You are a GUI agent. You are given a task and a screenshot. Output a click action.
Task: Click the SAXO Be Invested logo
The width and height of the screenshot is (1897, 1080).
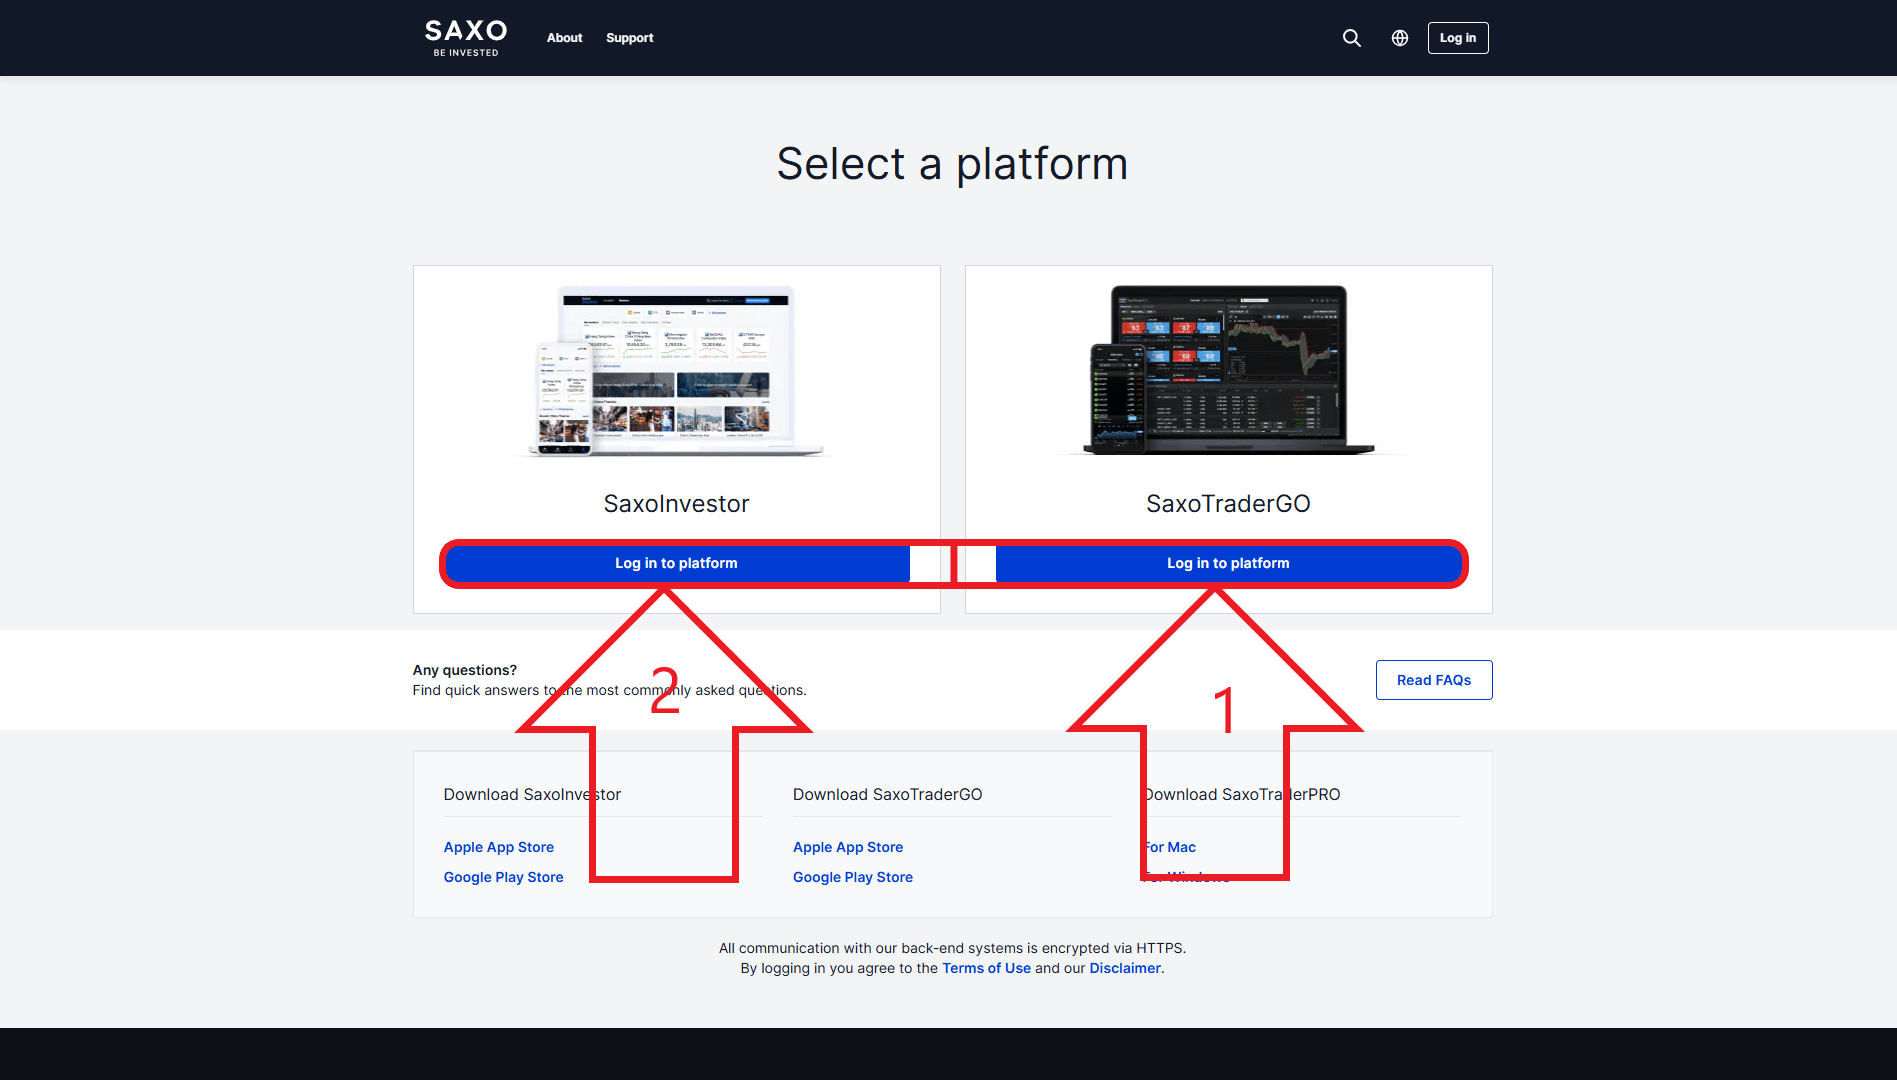tap(466, 38)
